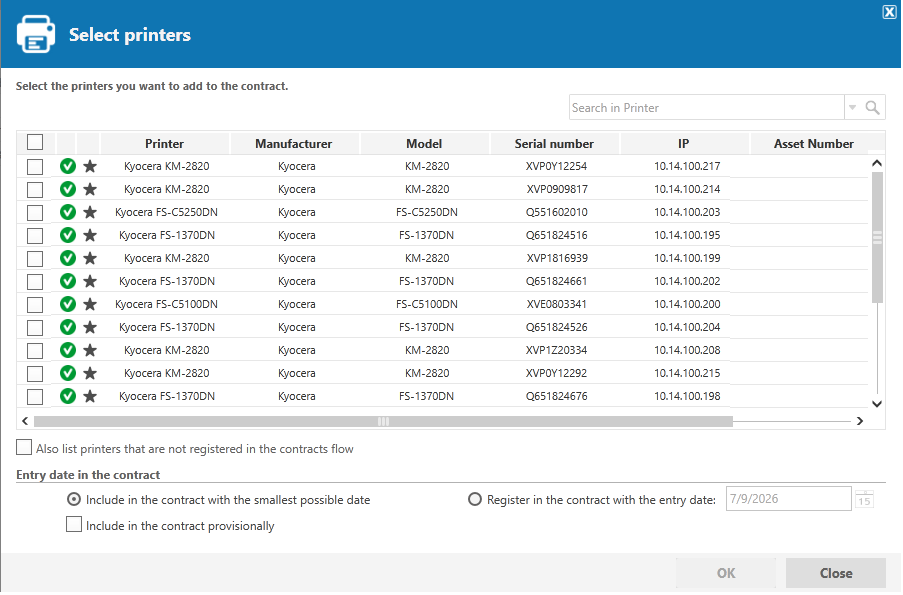Check the printer row with IP 10.14.100.214
This screenshot has height=595, width=903.
35,190
